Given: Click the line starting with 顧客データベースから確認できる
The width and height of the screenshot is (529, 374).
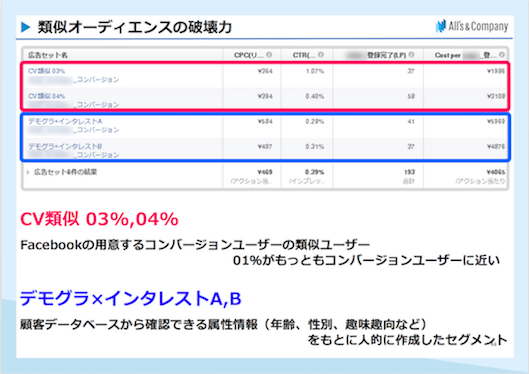Looking at the screenshot, I should click(223, 324).
